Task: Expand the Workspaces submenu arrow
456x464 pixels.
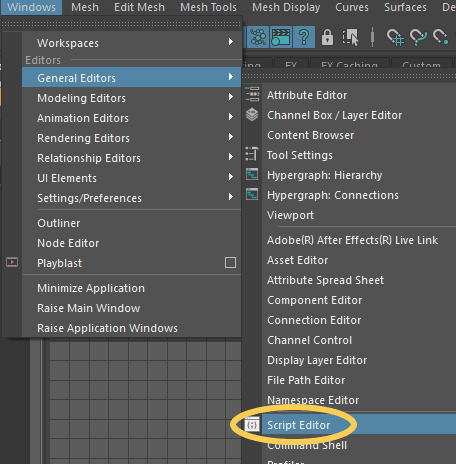Action: (x=231, y=42)
